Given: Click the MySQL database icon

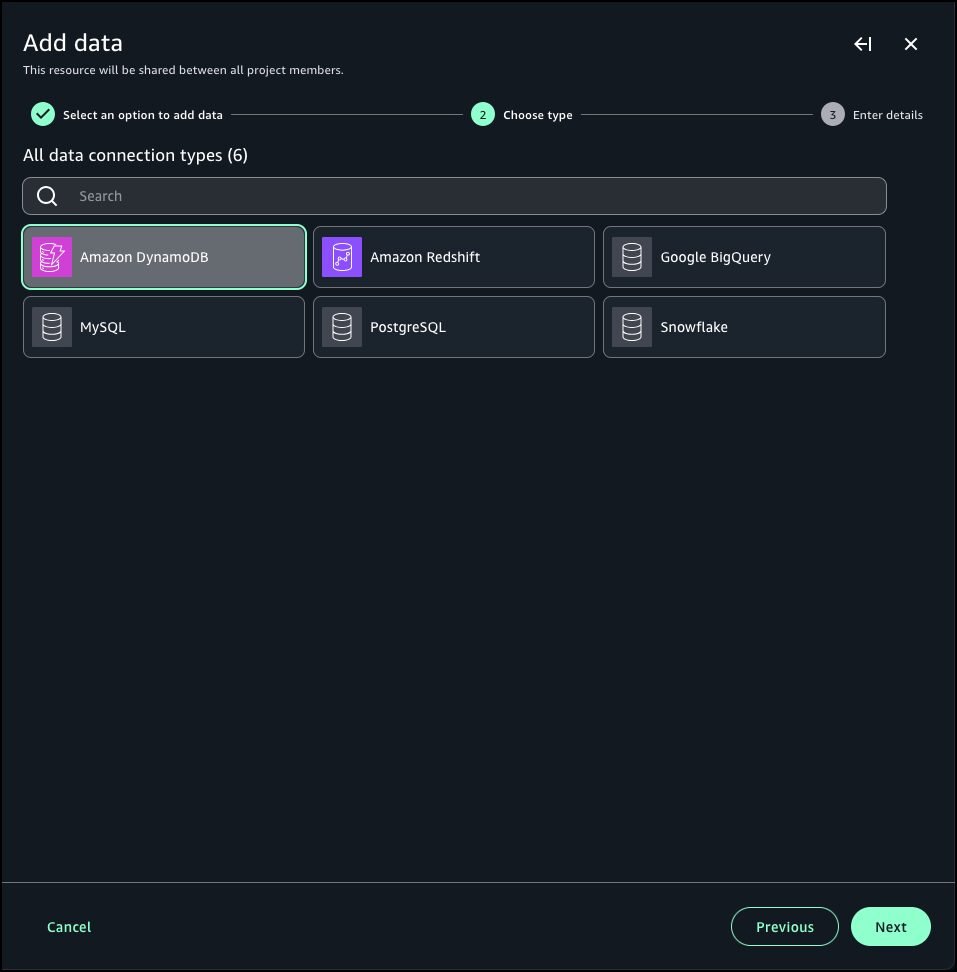Looking at the screenshot, I should coord(52,327).
